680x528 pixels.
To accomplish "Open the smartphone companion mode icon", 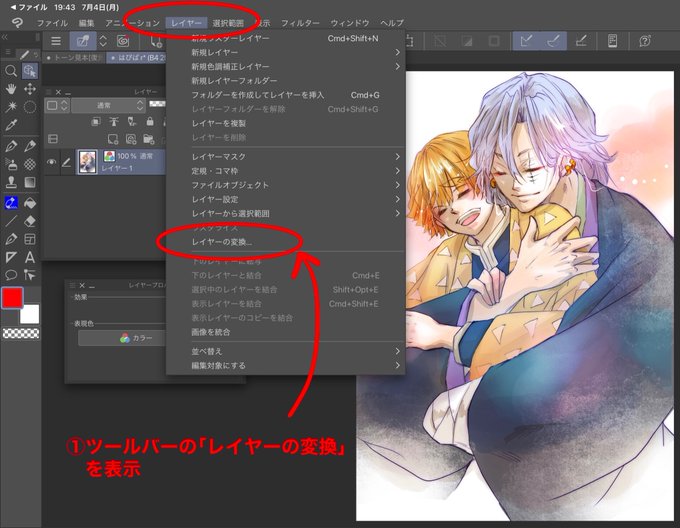I will pyautogui.click(x=612, y=41).
